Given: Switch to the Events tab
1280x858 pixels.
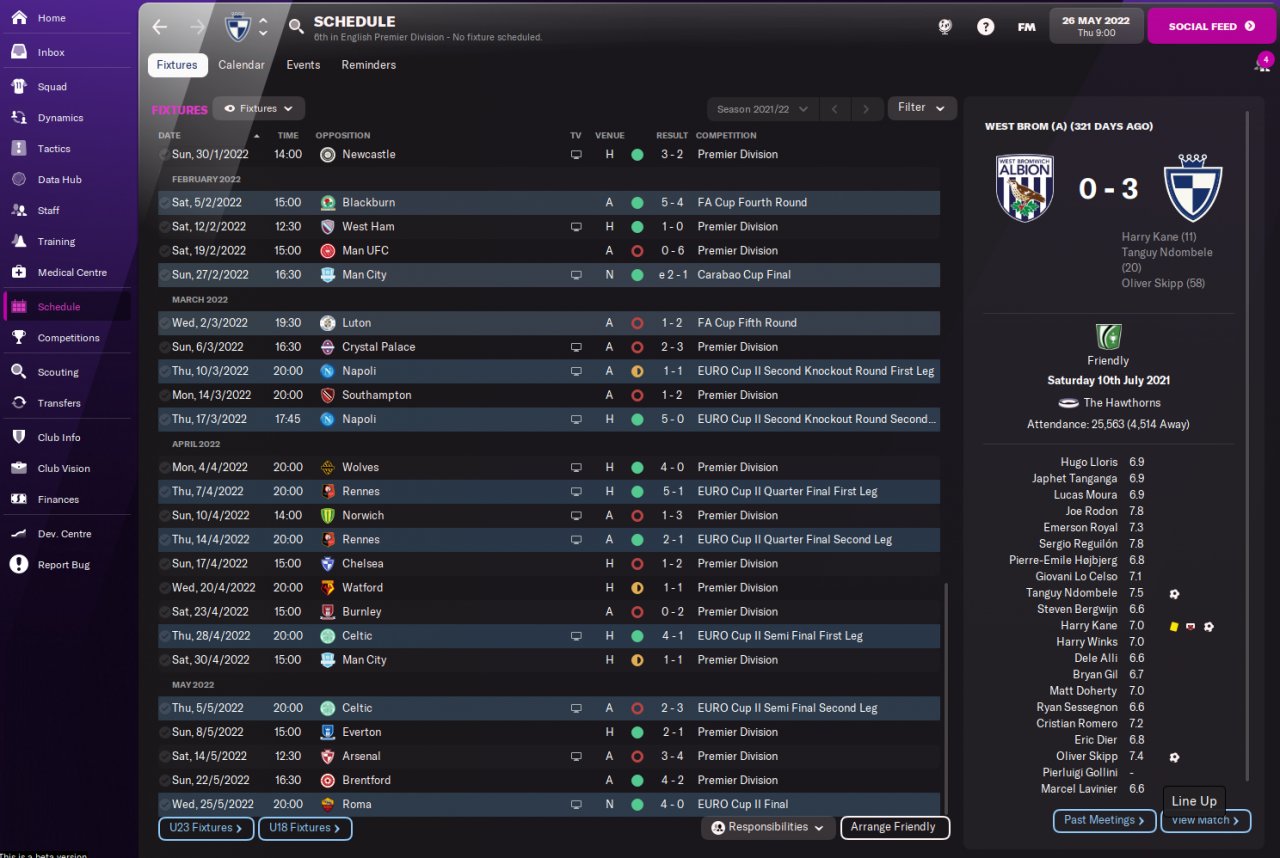Looking at the screenshot, I should [303, 65].
